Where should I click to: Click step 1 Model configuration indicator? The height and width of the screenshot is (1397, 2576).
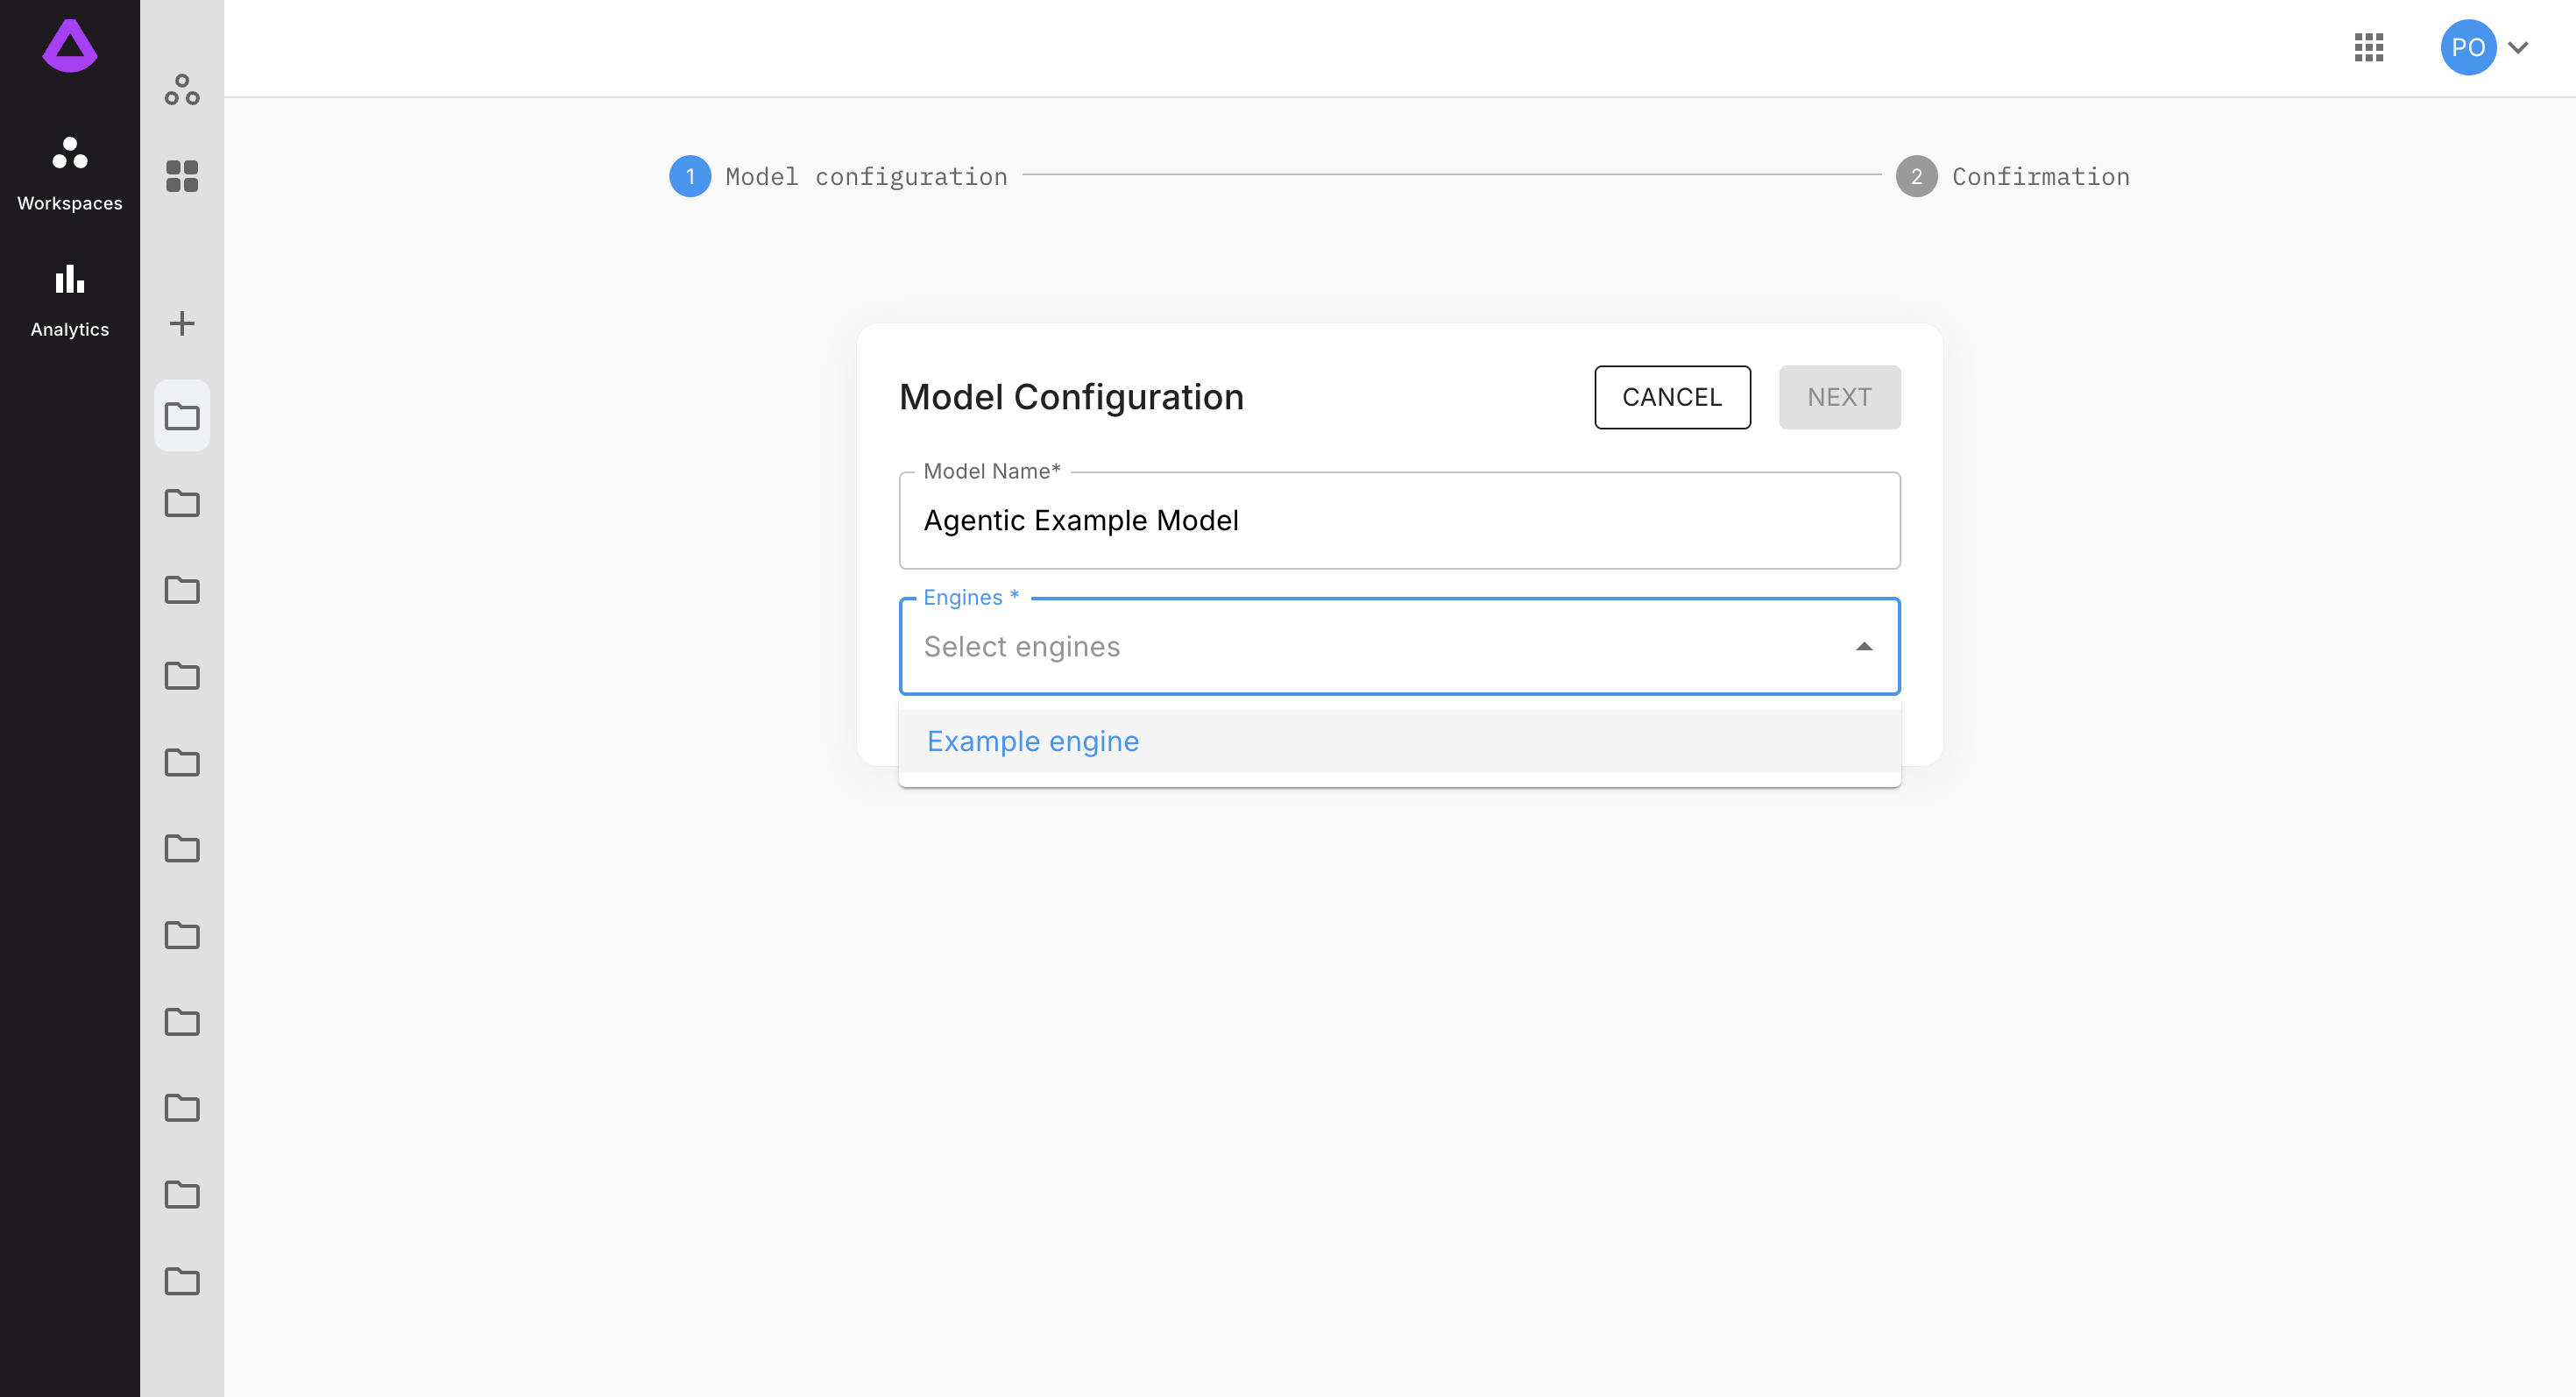[690, 176]
